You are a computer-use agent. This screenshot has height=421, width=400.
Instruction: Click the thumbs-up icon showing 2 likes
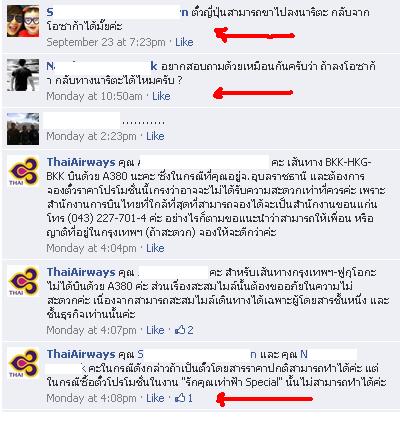[x=180, y=330]
